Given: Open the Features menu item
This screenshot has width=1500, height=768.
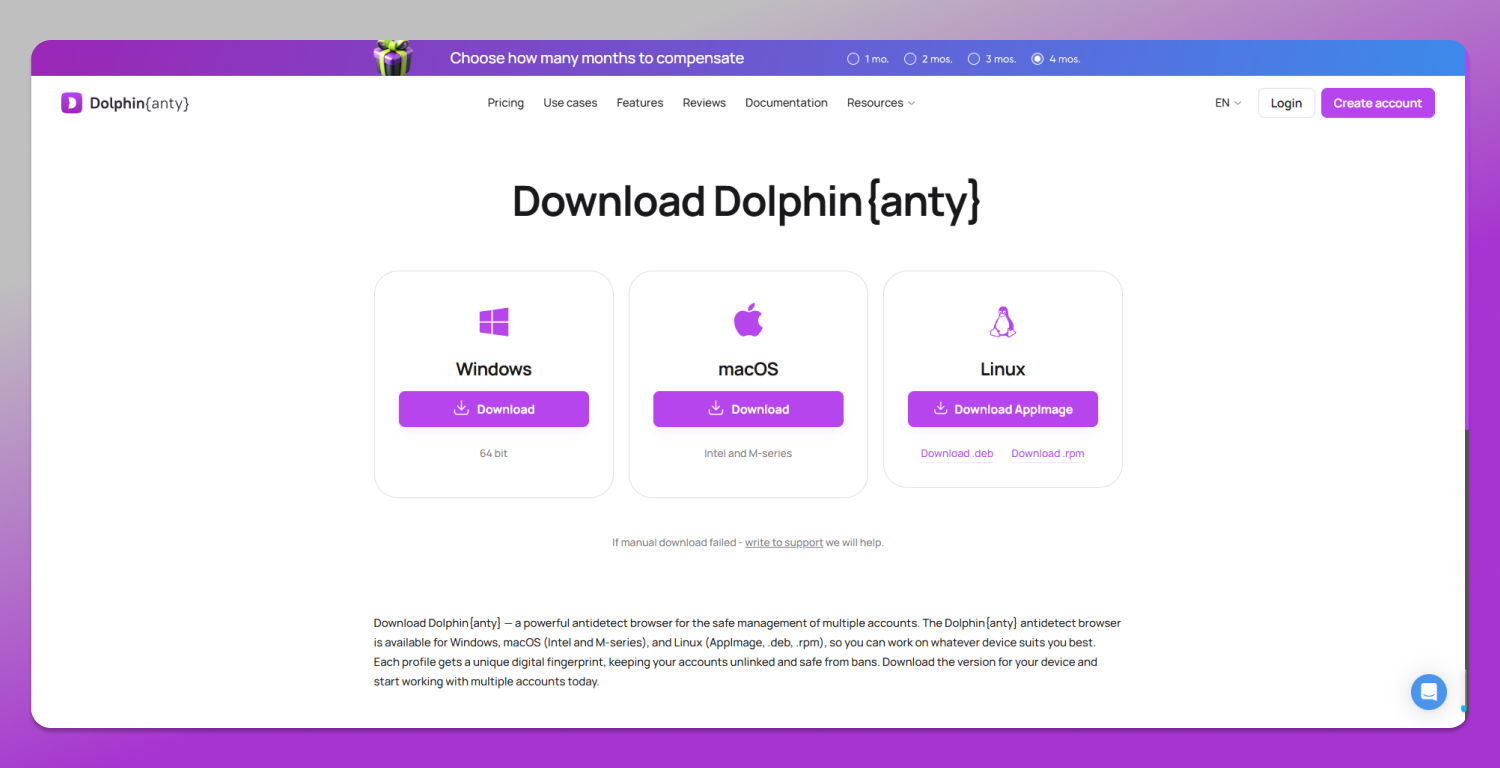Looking at the screenshot, I should pos(640,103).
